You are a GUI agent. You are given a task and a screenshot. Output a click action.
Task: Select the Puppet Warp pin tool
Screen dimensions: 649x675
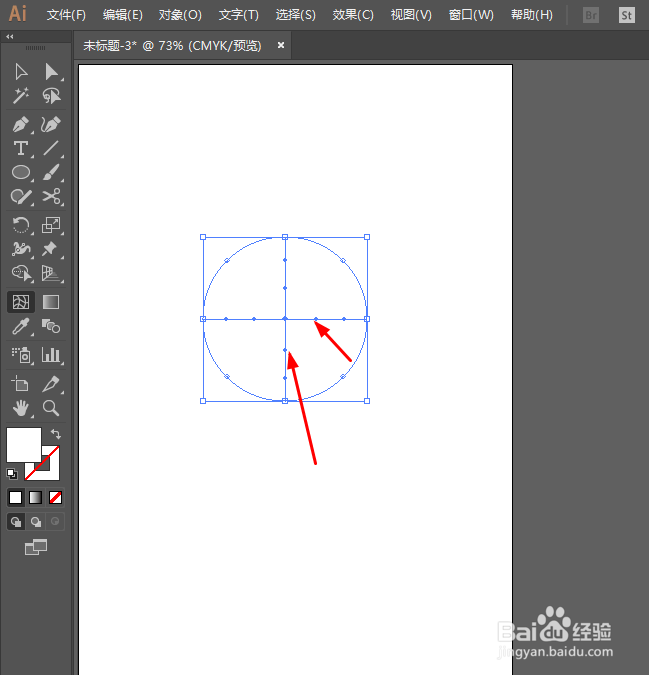49,249
